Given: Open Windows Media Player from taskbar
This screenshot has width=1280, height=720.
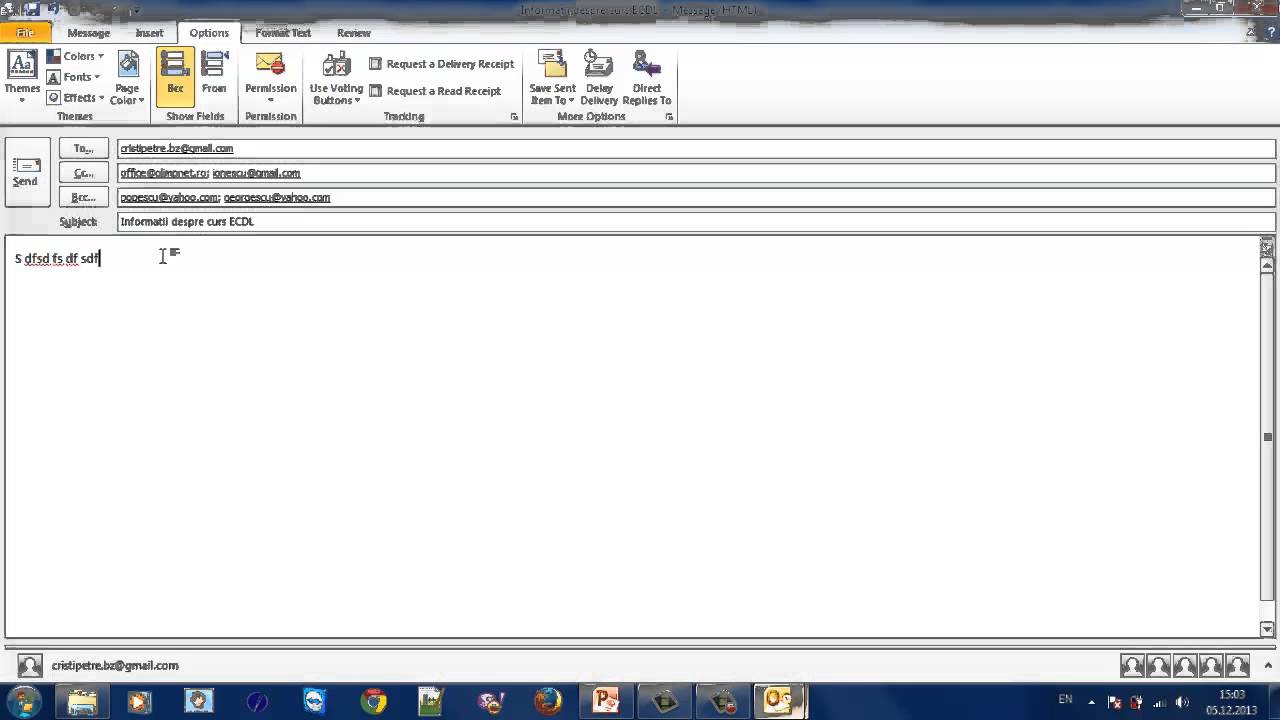Looking at the screenshot, I should 140,702.
